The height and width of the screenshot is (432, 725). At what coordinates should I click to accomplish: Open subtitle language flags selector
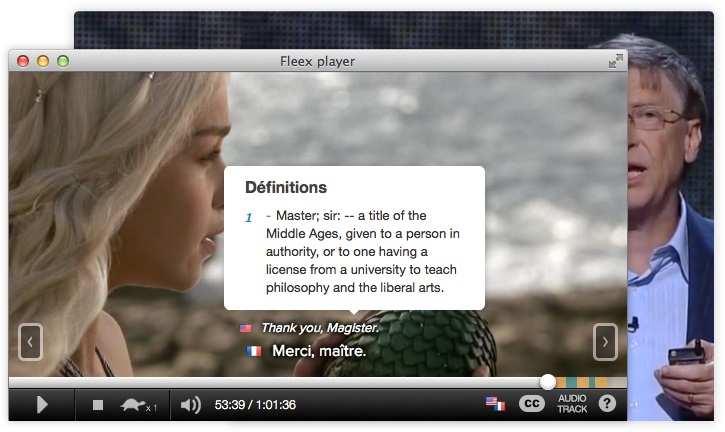pyautogui.click(x=495, y=404)
